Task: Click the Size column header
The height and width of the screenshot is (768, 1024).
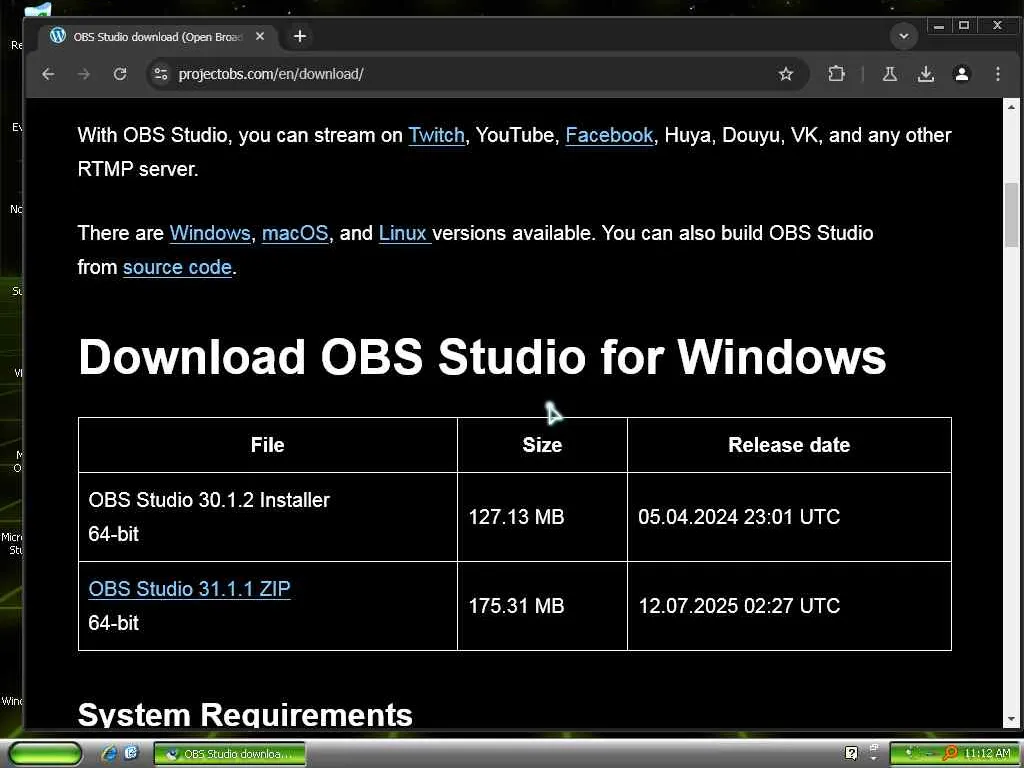Action: pos(542,445)
